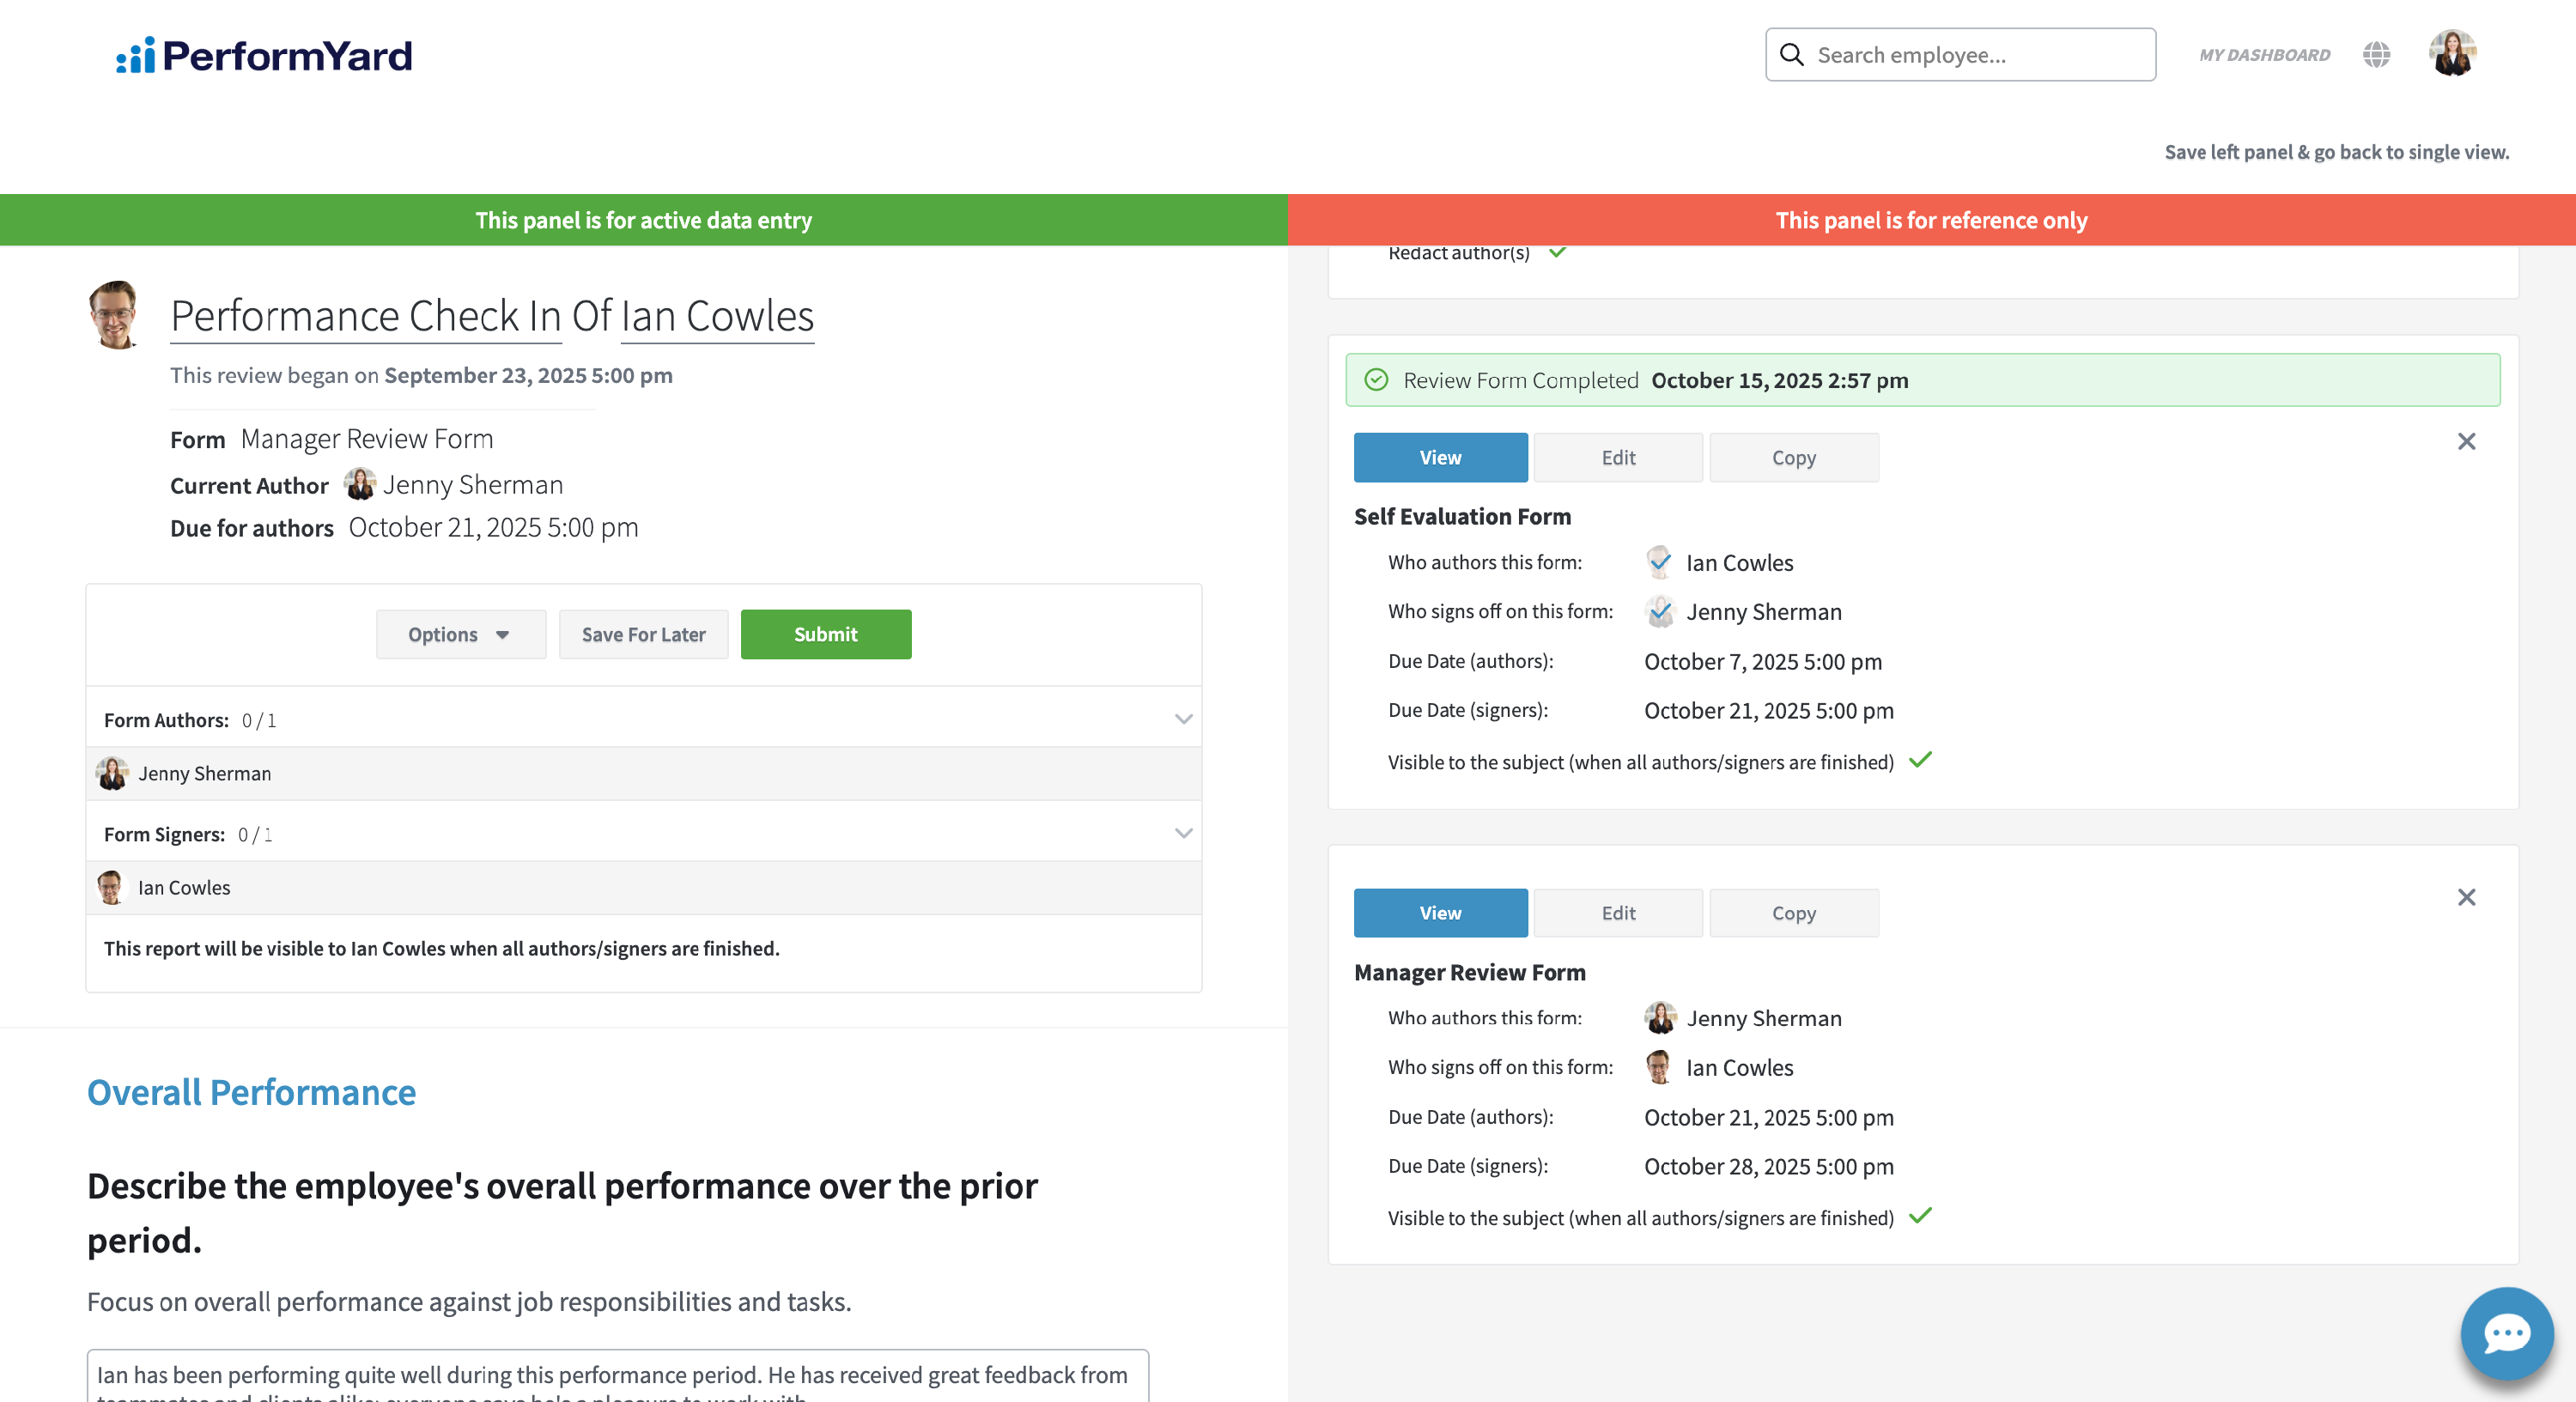Screen dimensions: 2576x1402
Task: Click Save left panel & go back link
Action: (2336, 152)
